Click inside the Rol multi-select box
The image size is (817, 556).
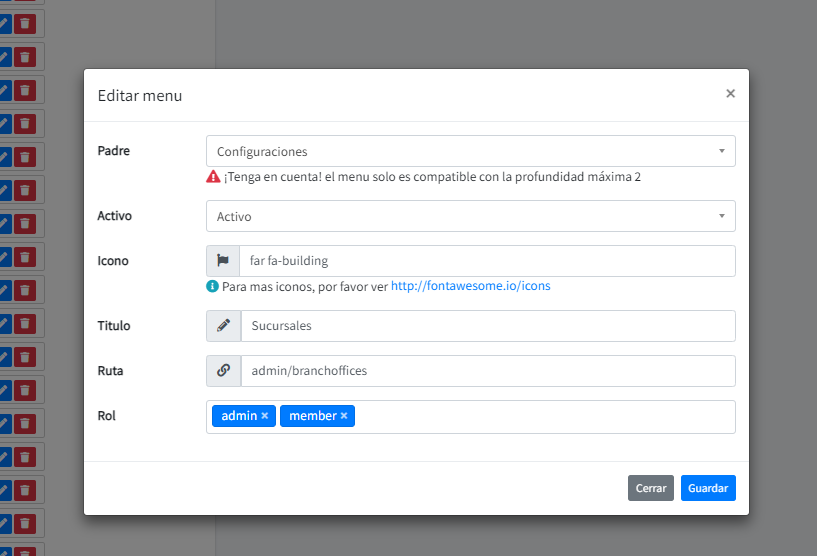pos(540,417)
